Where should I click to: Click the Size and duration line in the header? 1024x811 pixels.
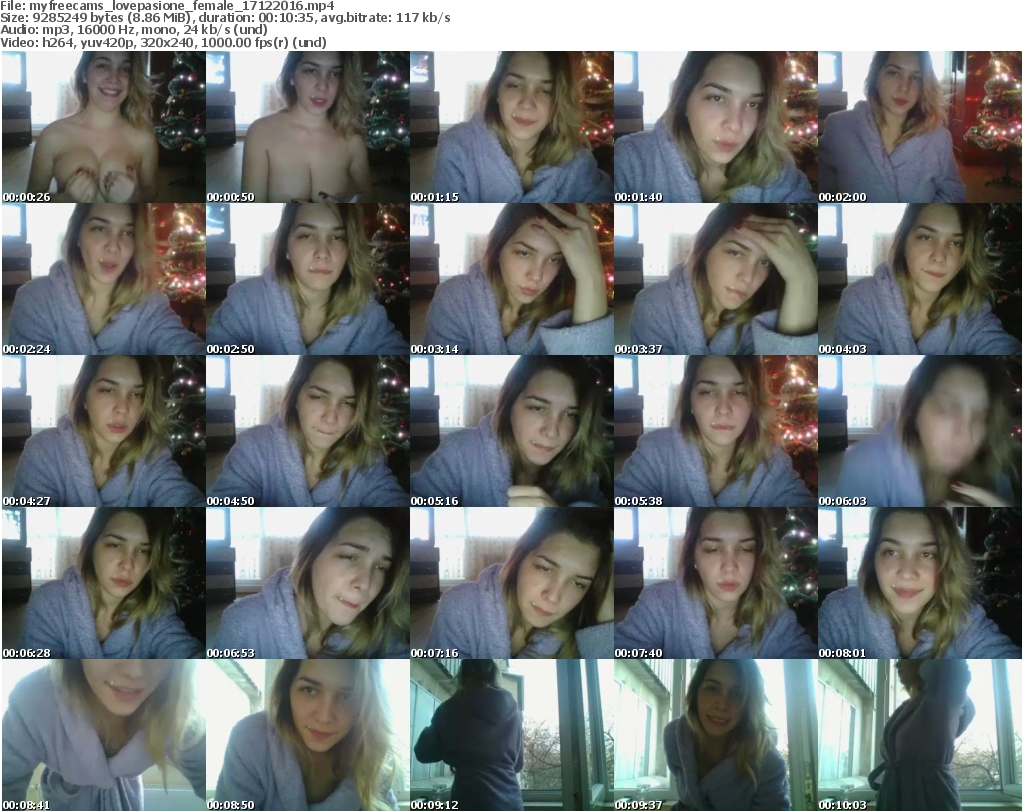pos(225,18)
